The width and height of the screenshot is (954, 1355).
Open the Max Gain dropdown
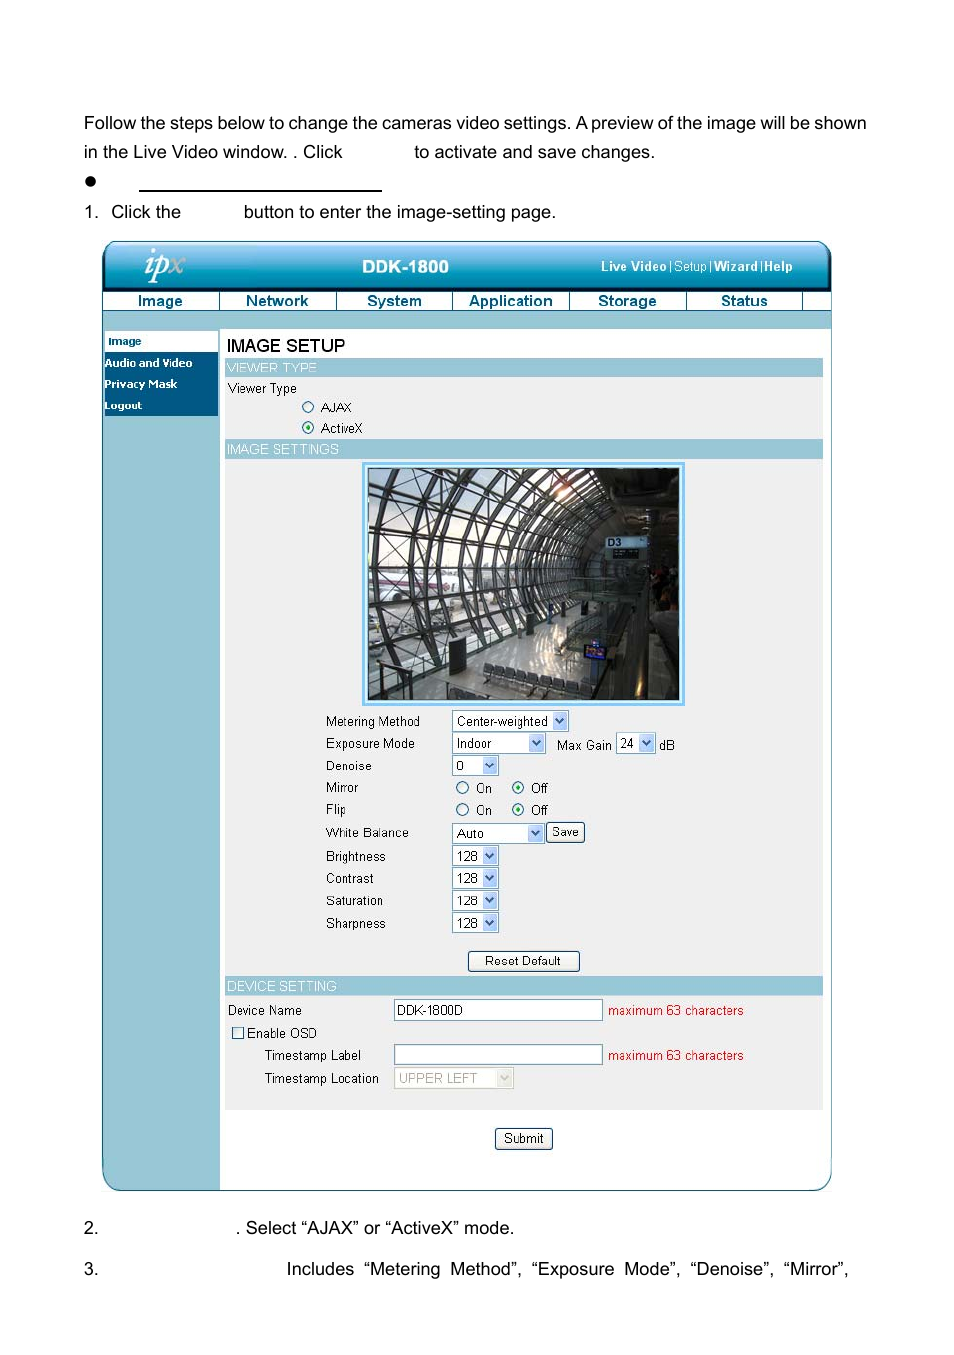[635, 743]
